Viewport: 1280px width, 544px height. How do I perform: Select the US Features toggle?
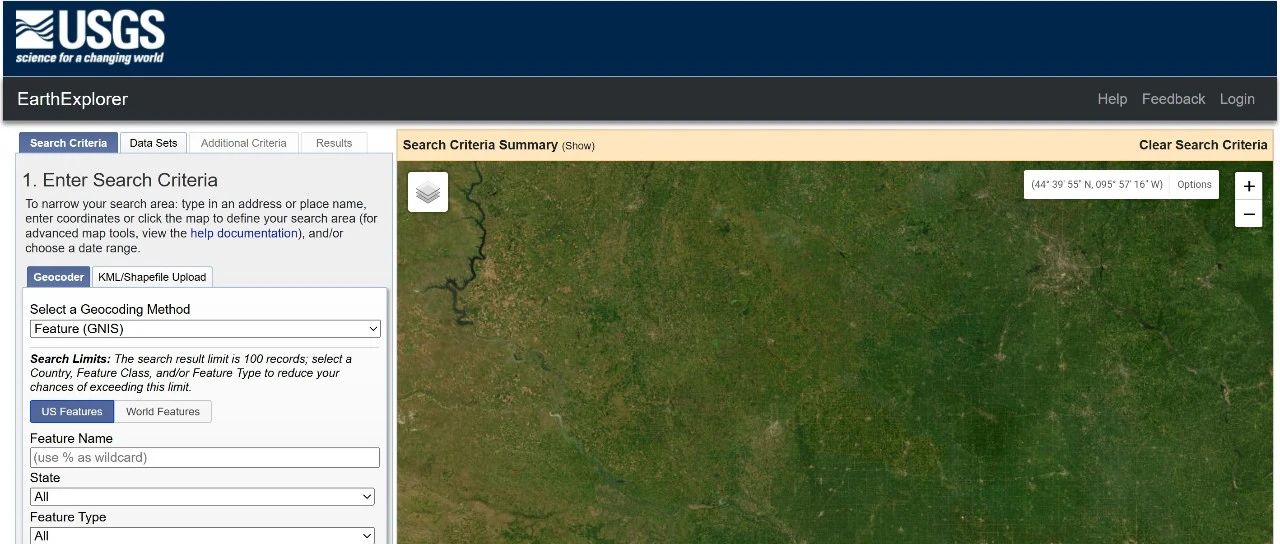[x=72, y=411]
